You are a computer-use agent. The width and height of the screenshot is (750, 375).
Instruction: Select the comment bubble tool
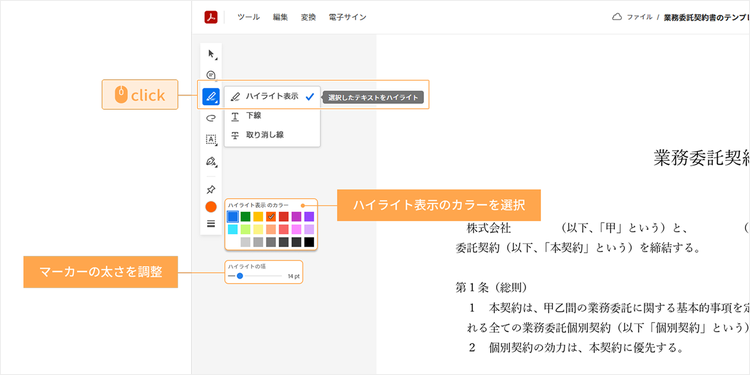coord(211,75)
